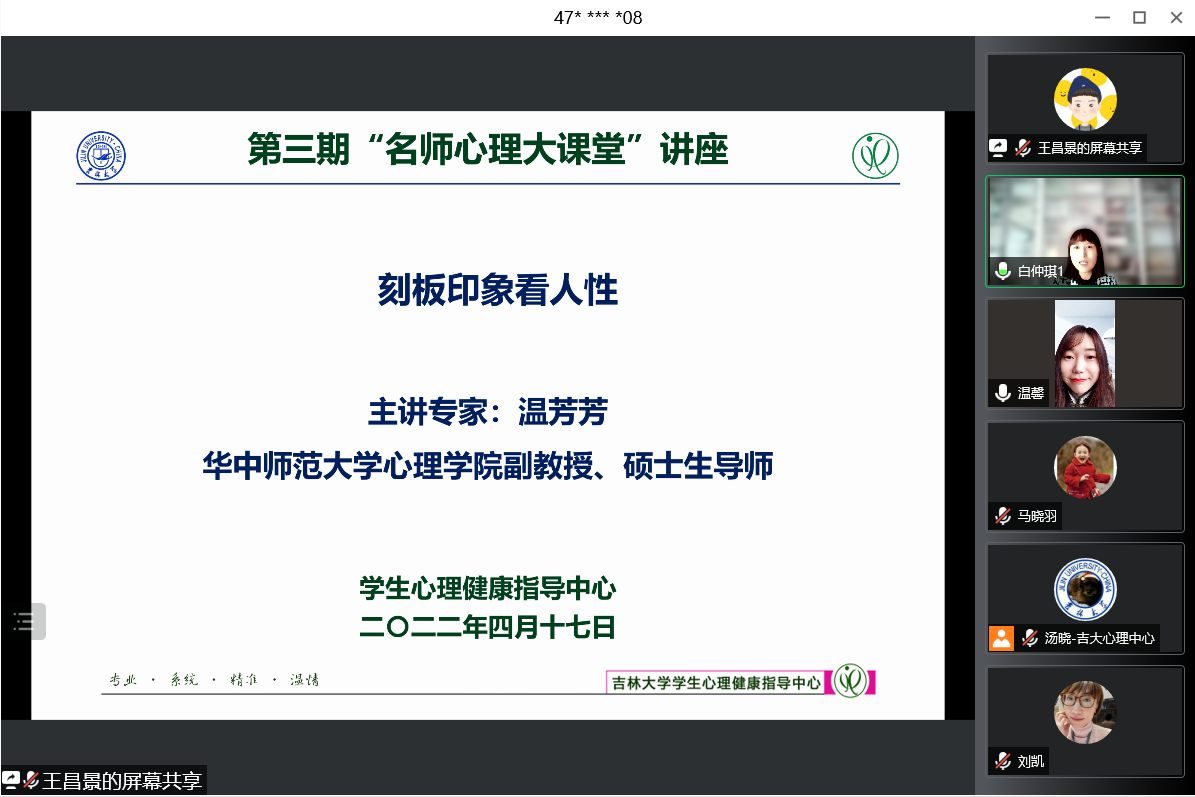This screenshot has height=797, width=1195.
Task: Click muted mic icon in main view caption
Action: (31, 780)
